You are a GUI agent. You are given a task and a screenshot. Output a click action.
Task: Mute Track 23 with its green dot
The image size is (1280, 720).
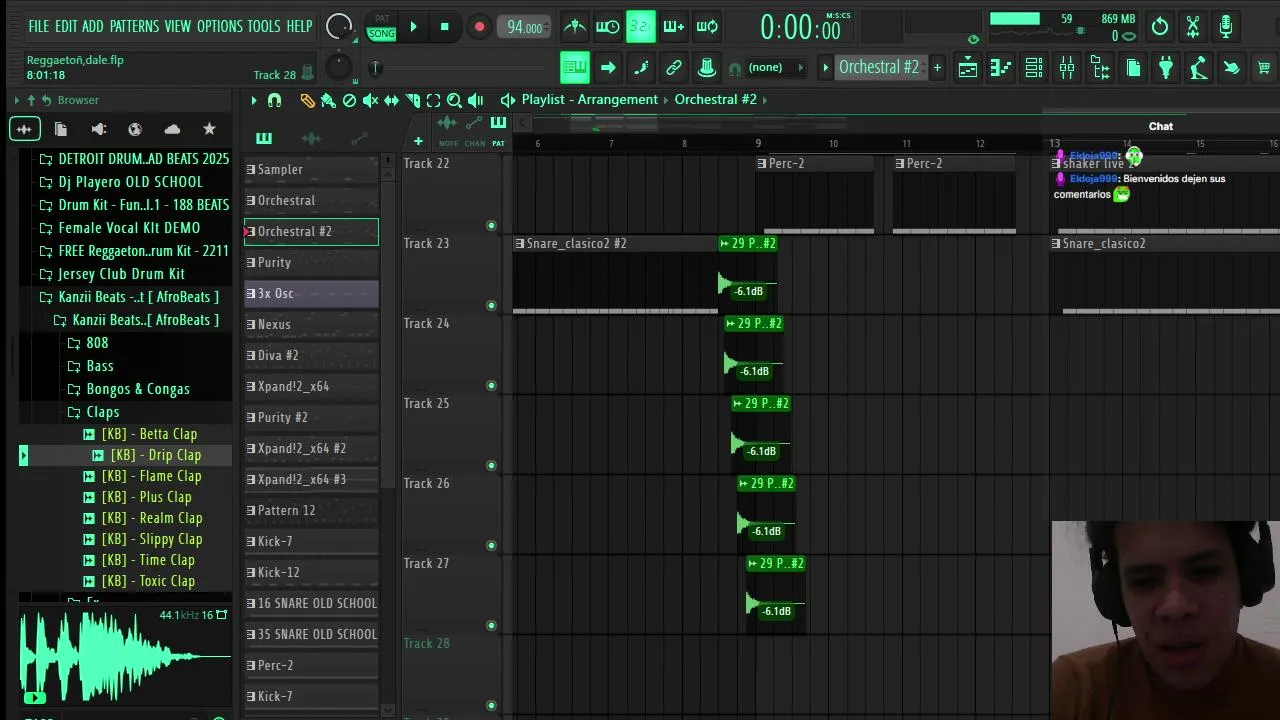(491, 306)
